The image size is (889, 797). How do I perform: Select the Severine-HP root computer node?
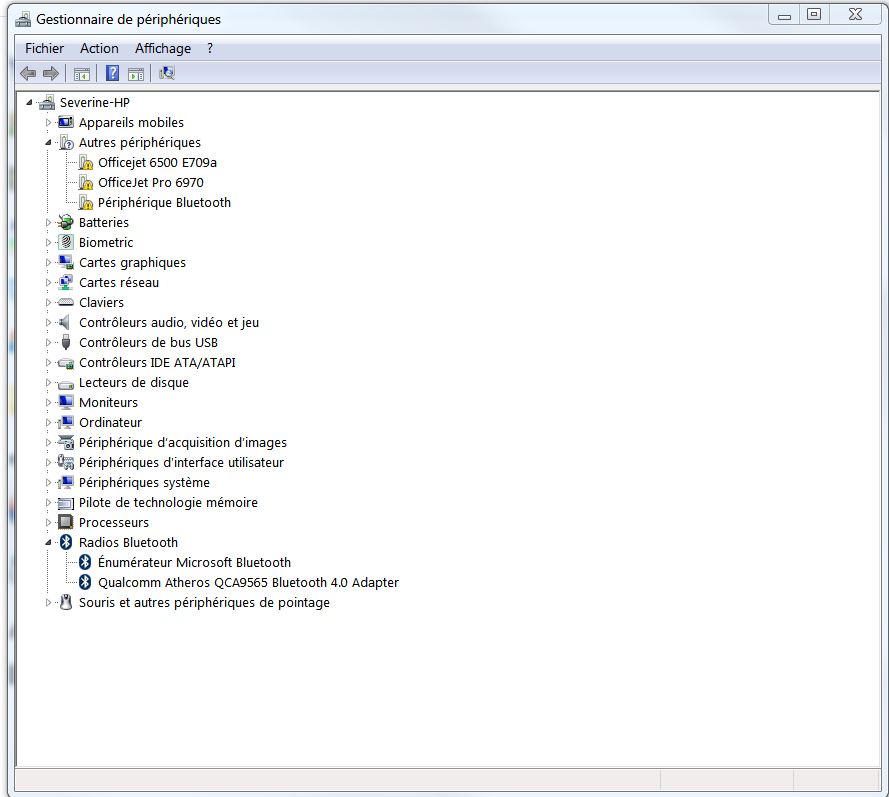[x=94, y=102]
